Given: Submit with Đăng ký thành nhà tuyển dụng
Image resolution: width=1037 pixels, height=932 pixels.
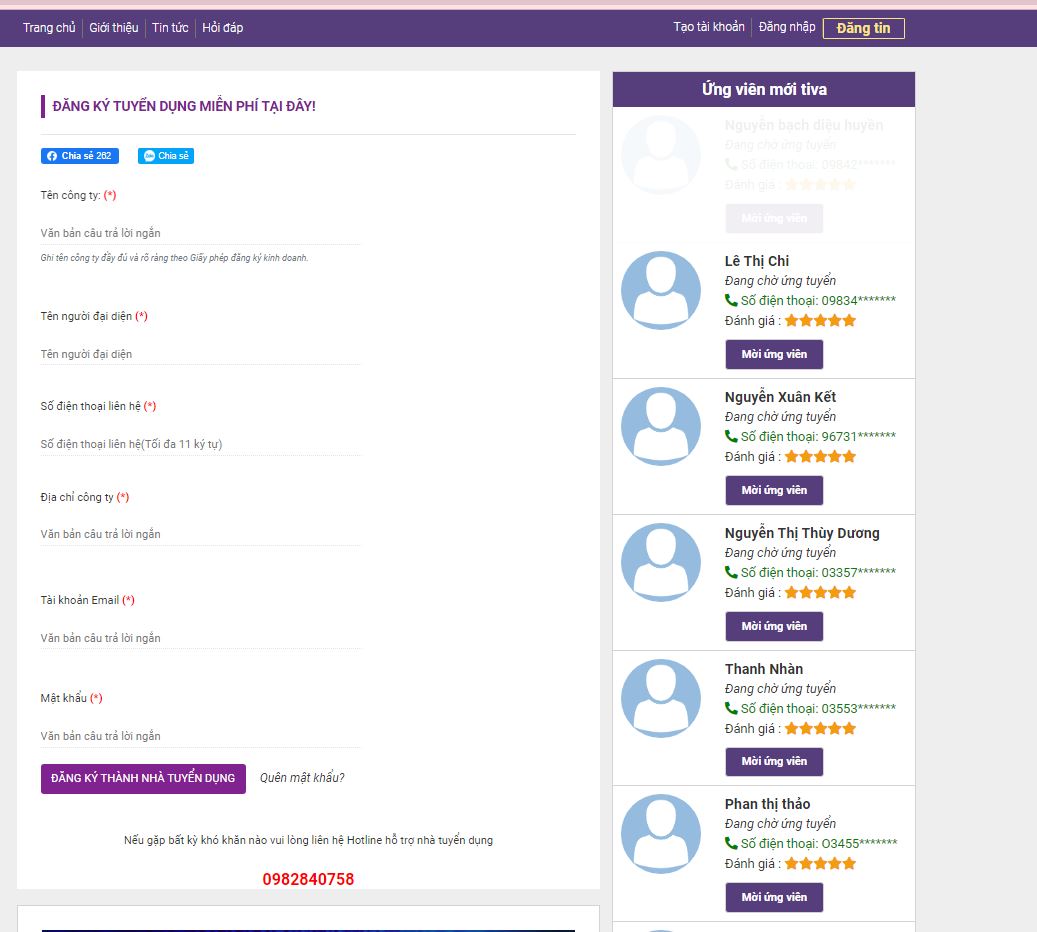Looking at the screenshot, I should (143, 778).
